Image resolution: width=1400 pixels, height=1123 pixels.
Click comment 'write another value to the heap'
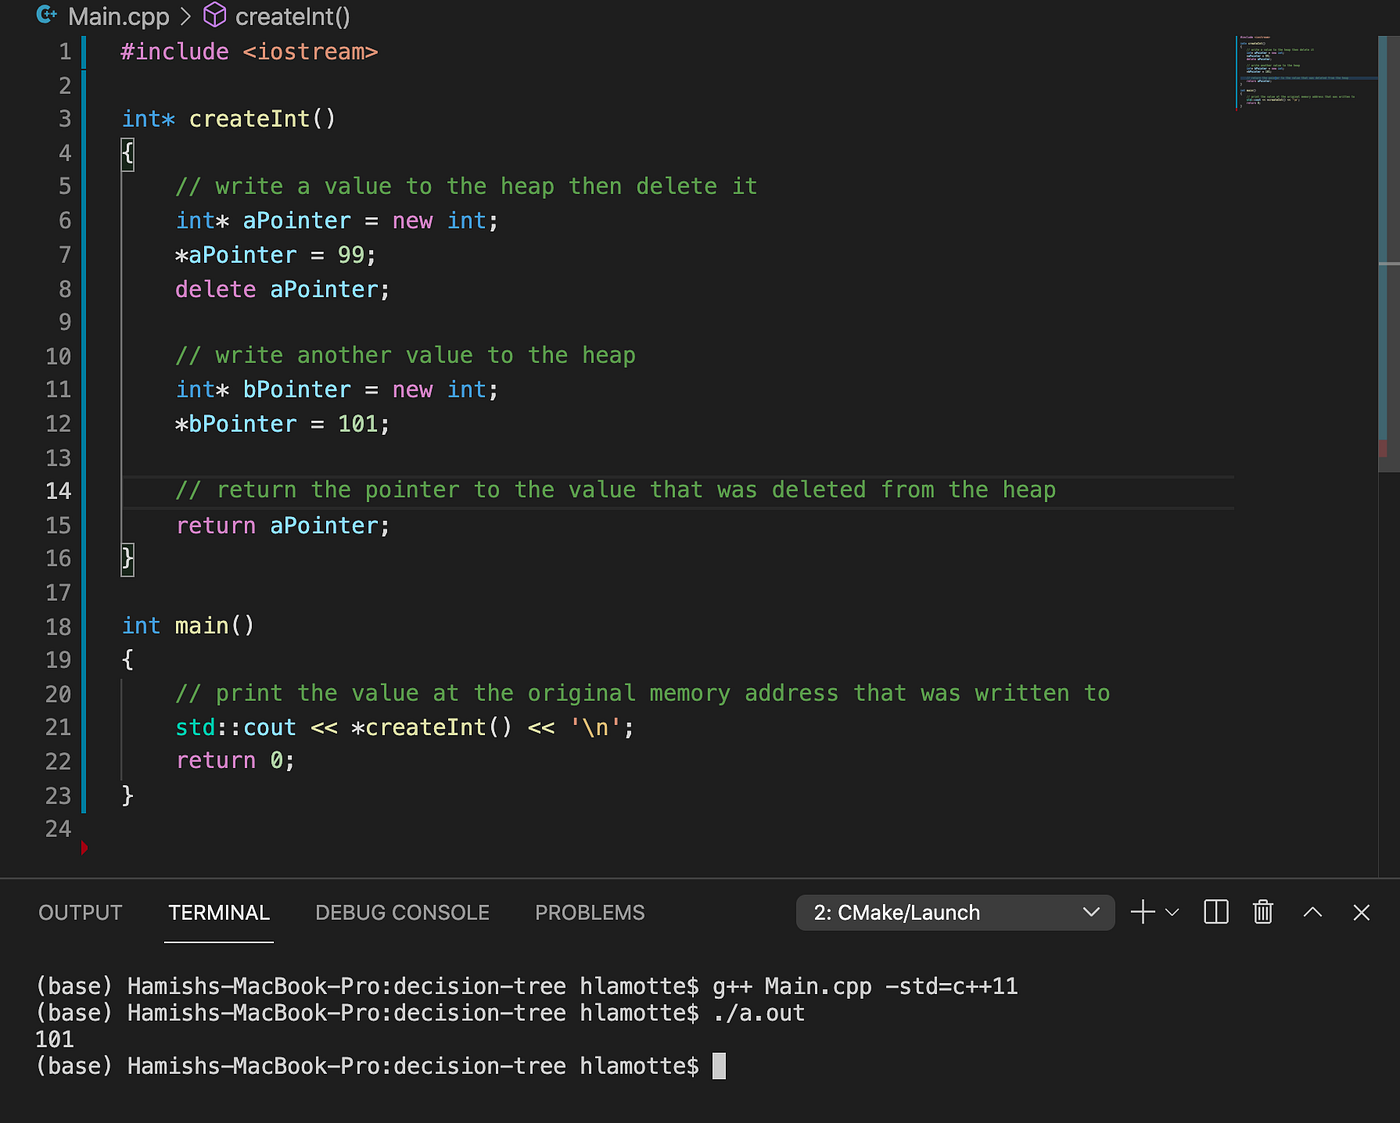coord(405,356)
